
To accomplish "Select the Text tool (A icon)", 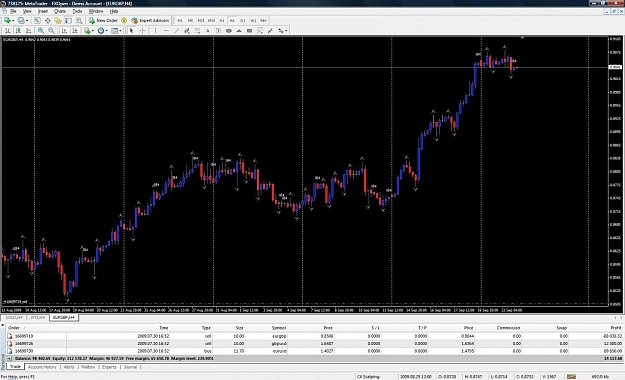I will point(208,31).
